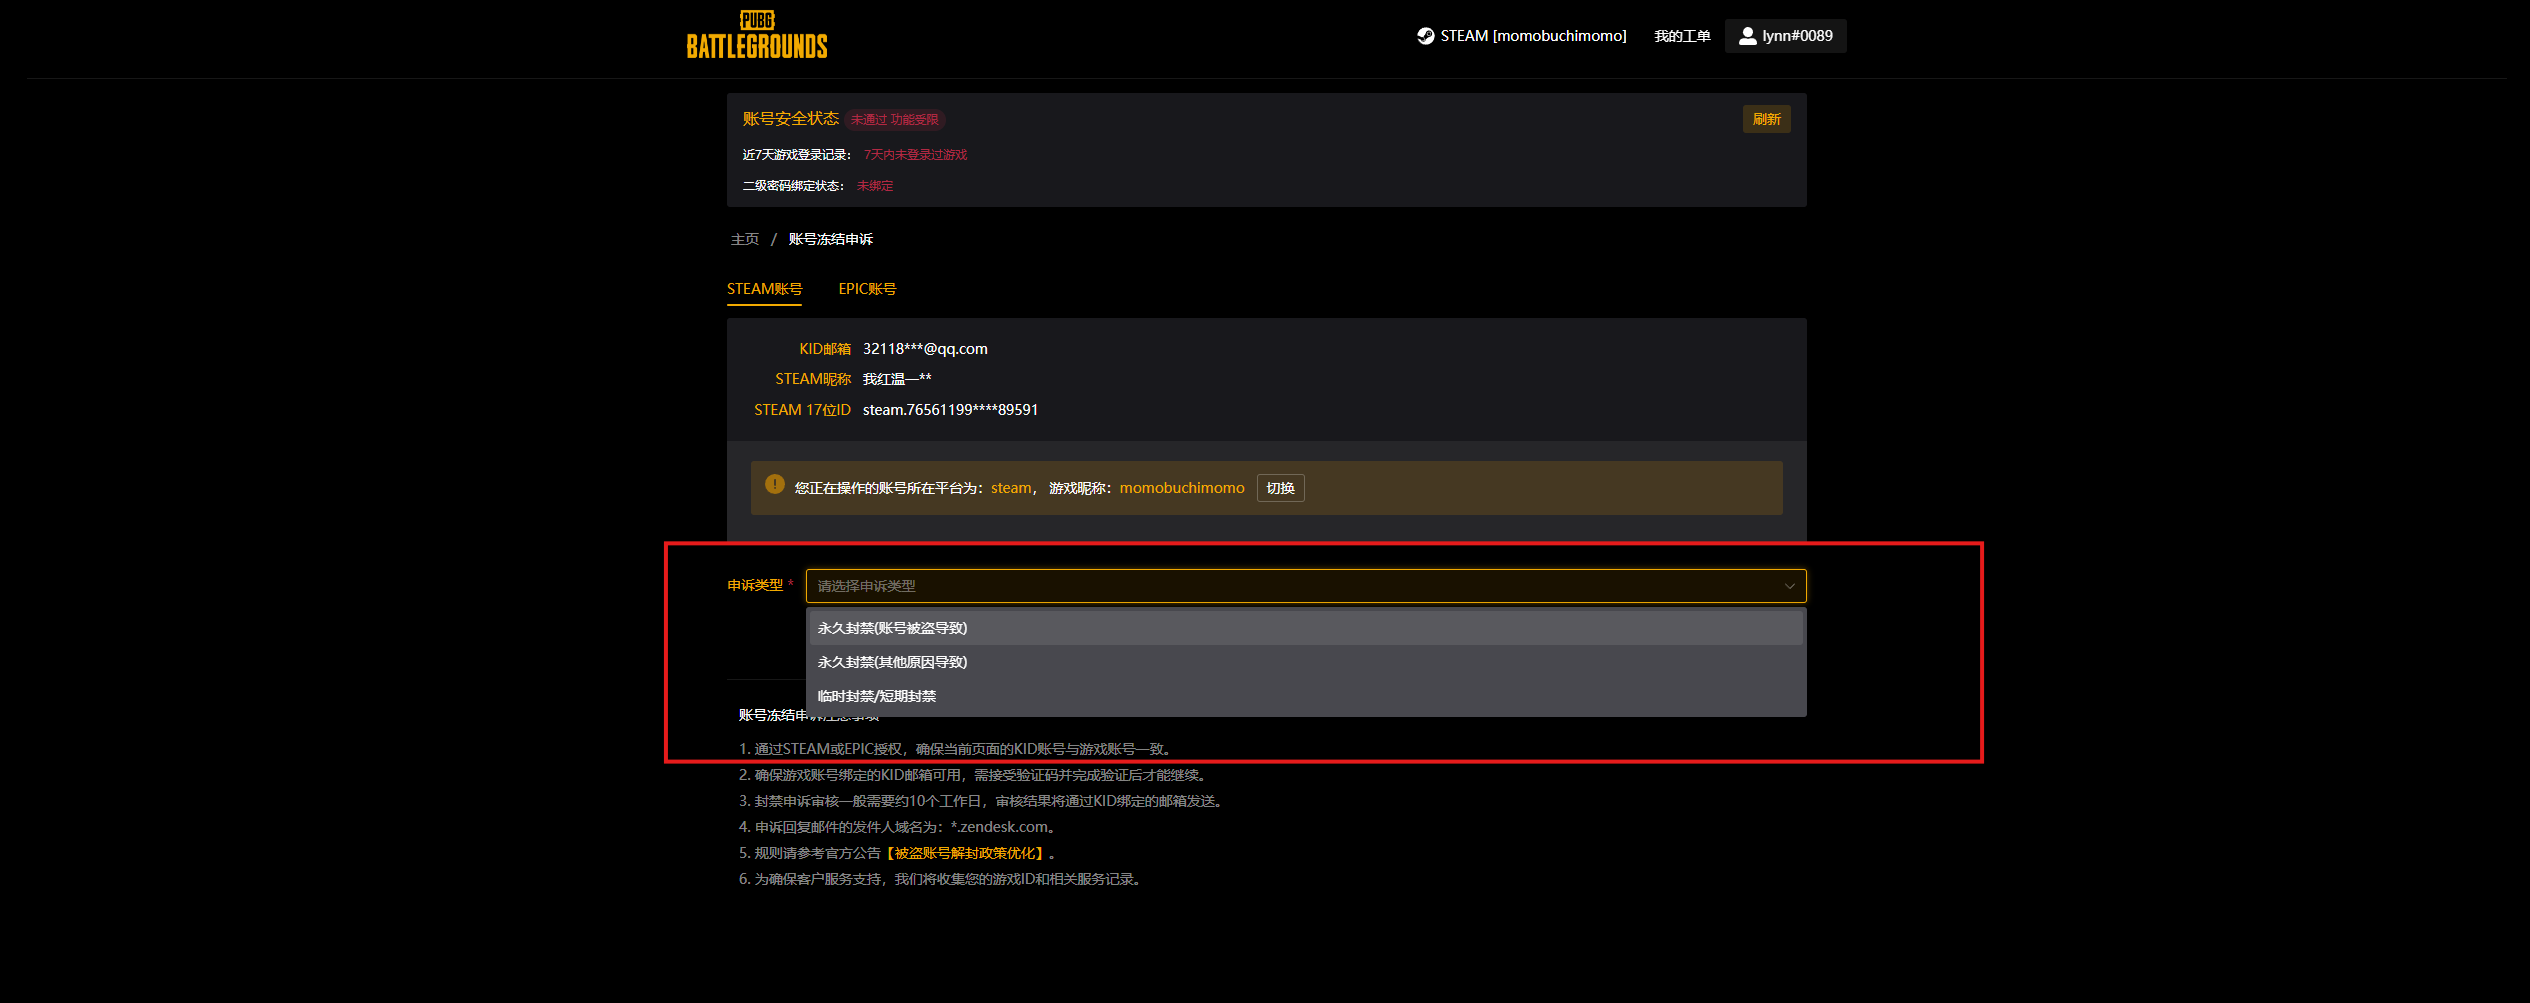Switch to the EPIC账号 tab
The height and width of the screenshot is (1003, 2530).
(867, 289)
